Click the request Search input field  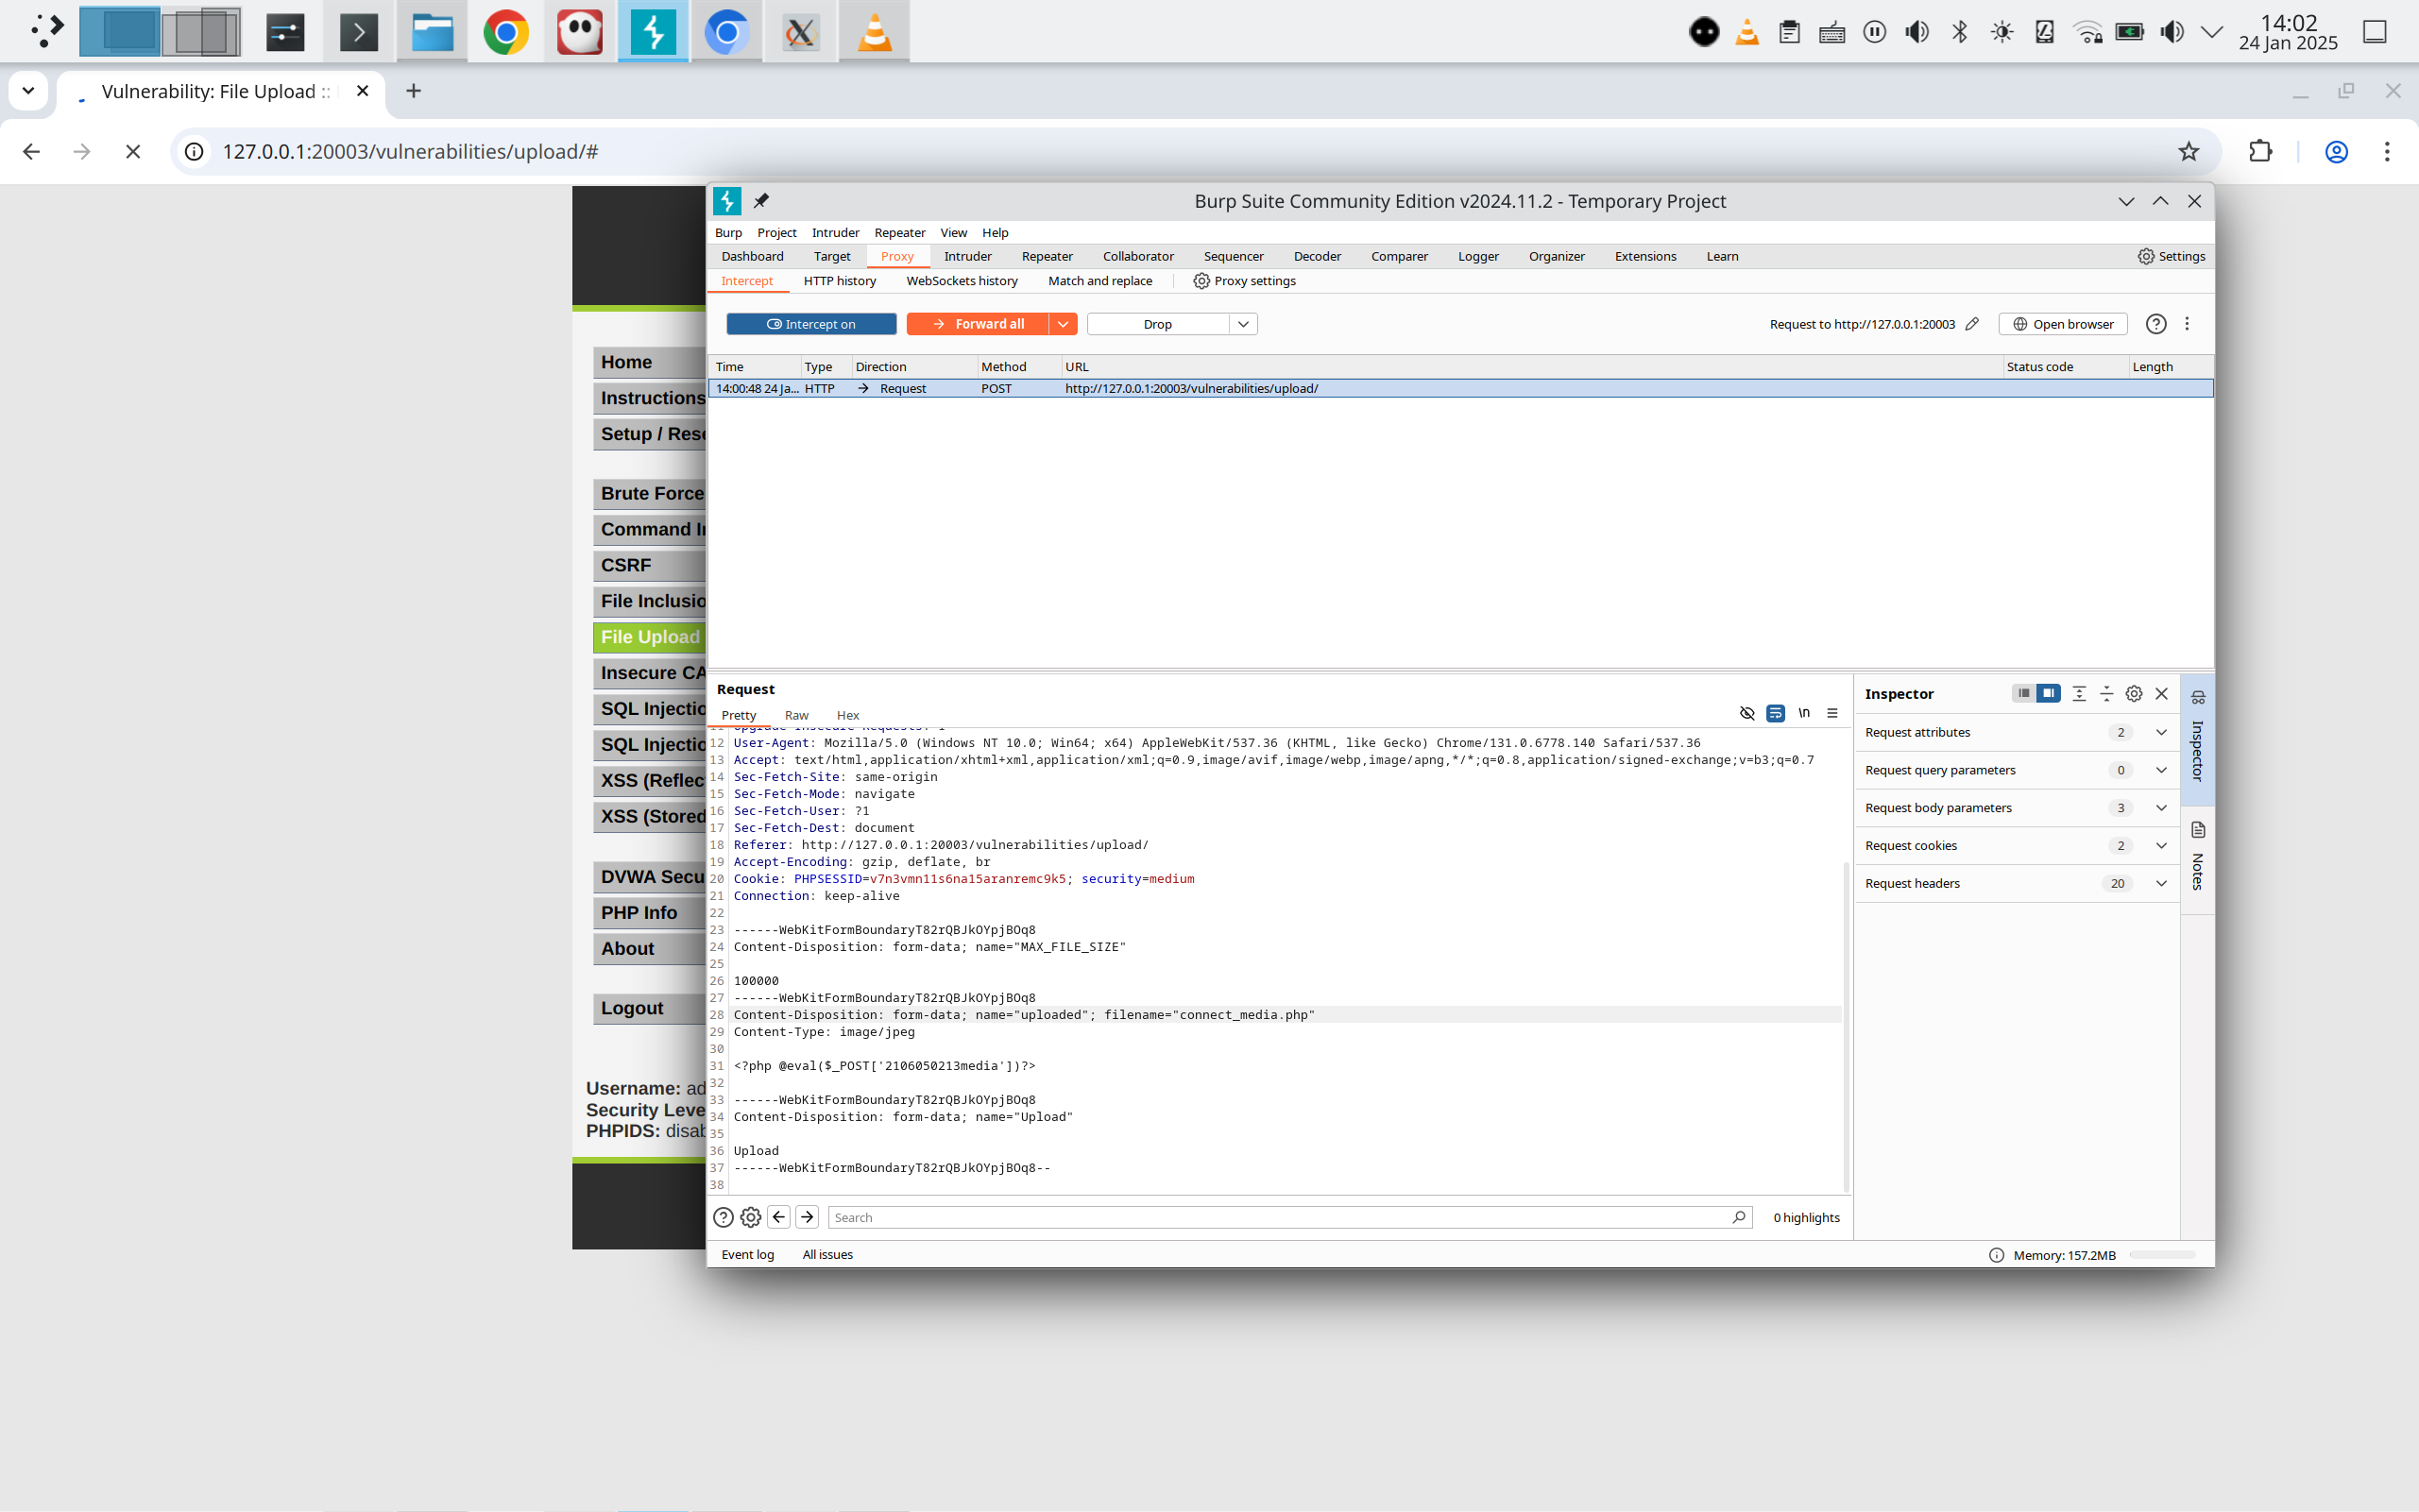pyautogui.click(x=1280, y=1217)
